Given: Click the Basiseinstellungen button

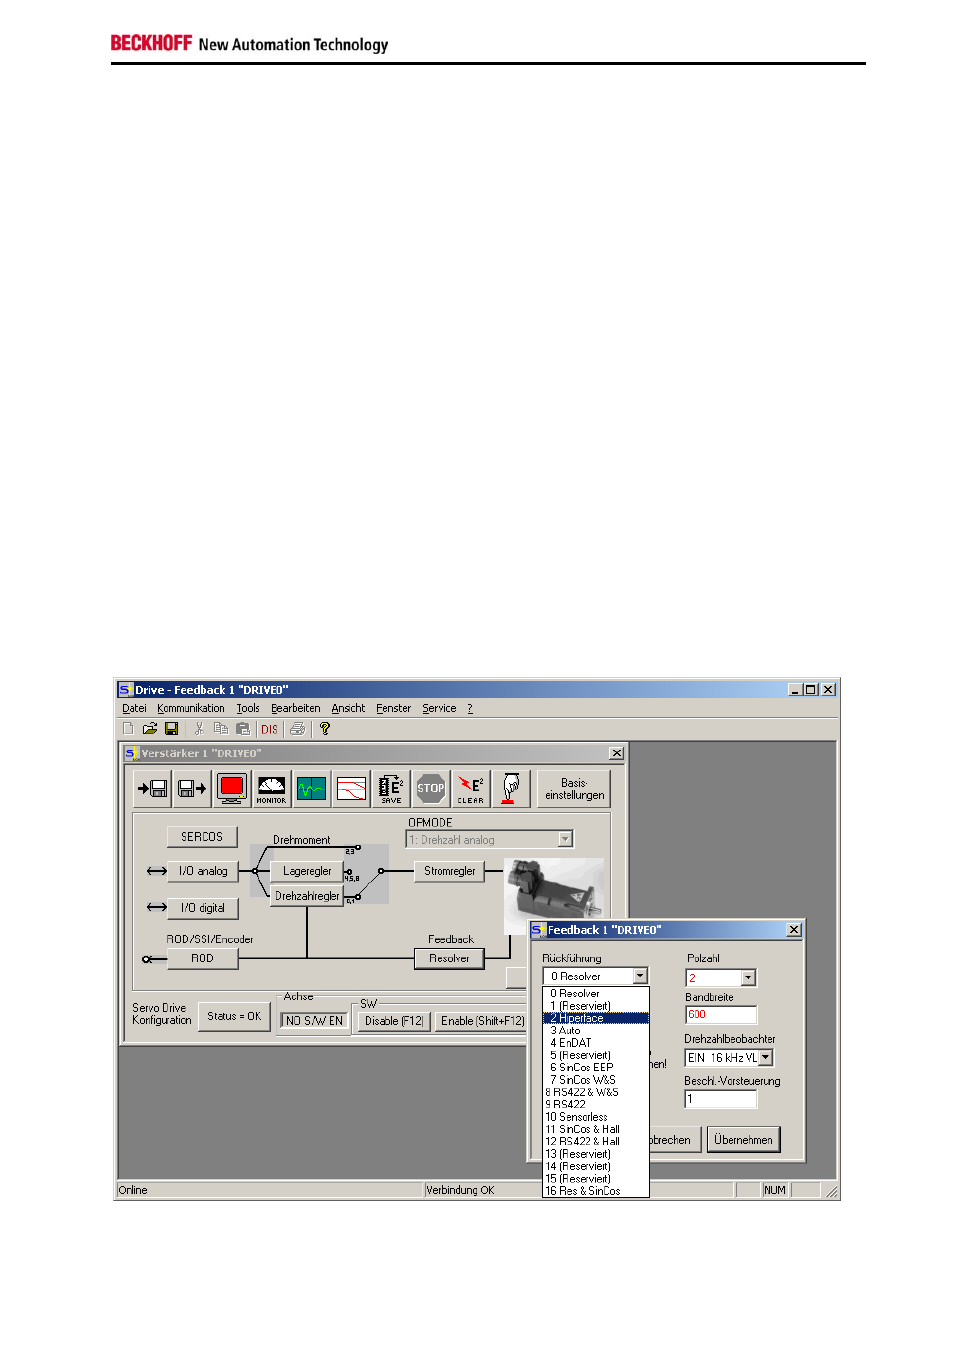Looking at the screenshot, I should pos(574,789).
